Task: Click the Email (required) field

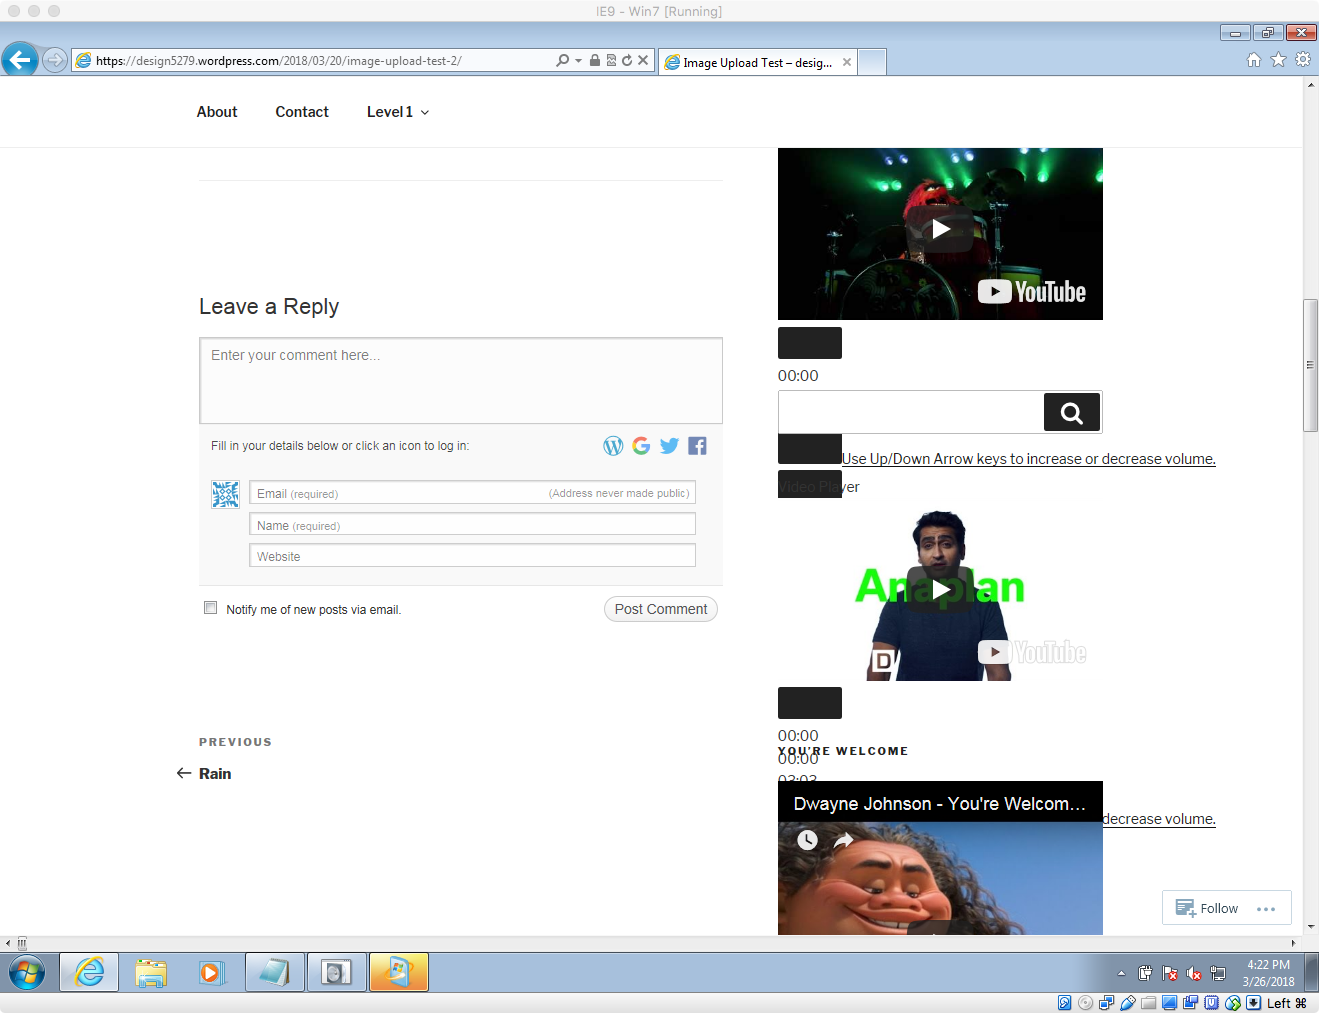Action: pos(472,493)
